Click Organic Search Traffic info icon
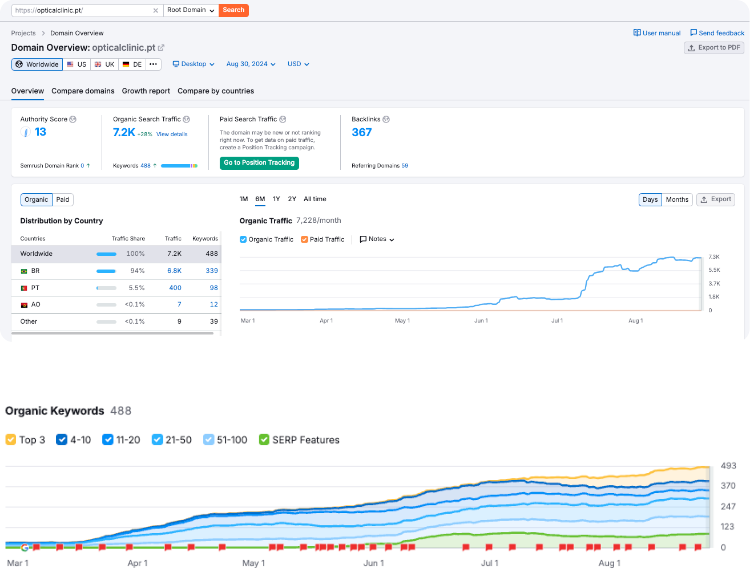Image resolution: width=750 pixels, height=580 pixels. [x=187, y=120]
